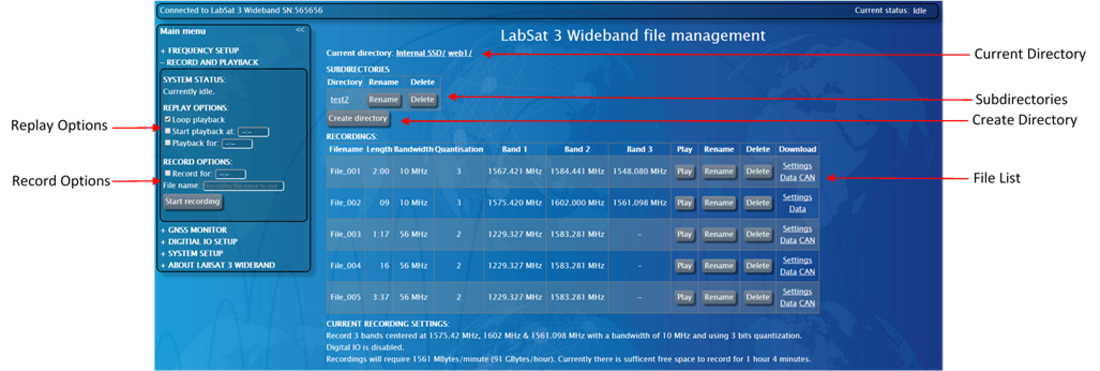Expand SYSTEM SETUP menu section

(x=192, y=253)
